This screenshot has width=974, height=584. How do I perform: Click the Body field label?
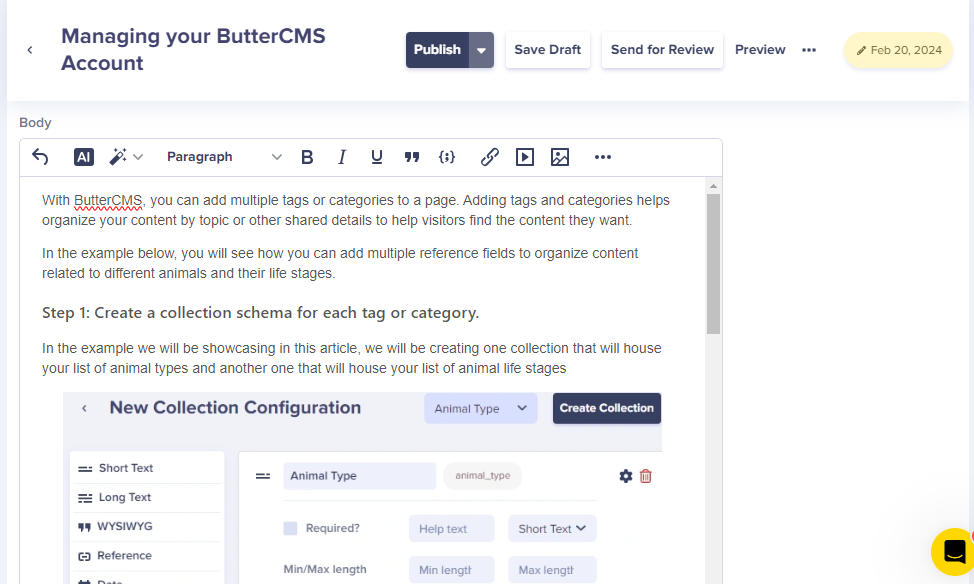tap(35, 122)
